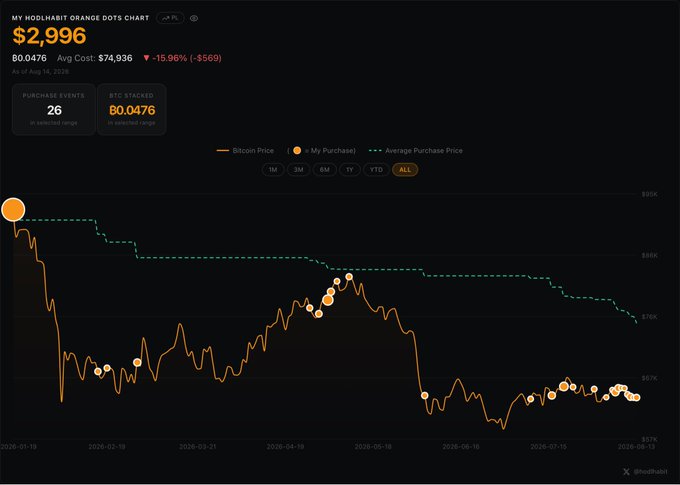Select the 1M time range

(x=273, y=170)
